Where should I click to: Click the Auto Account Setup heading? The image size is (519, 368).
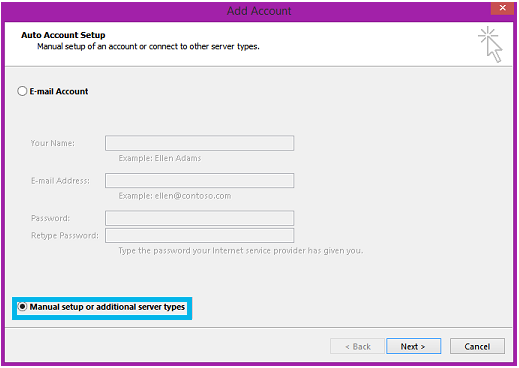[x=63, y=35]
